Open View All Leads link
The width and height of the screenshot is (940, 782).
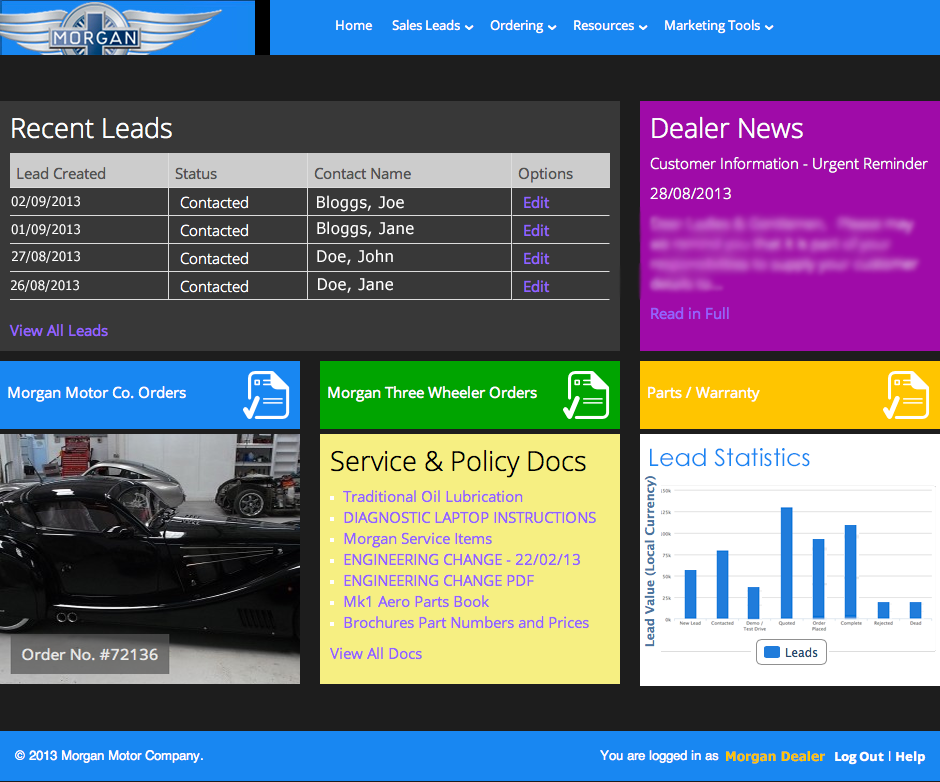click(59, 330)
